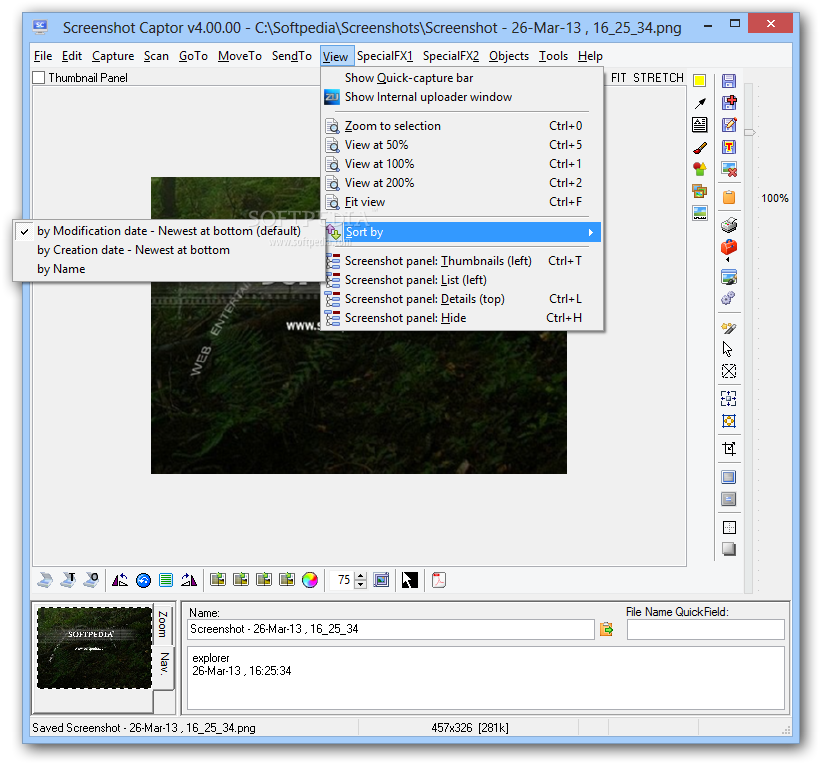820x764 pixels.
Task: Decrease the 75 spinner value
Action: coord(361,584)
